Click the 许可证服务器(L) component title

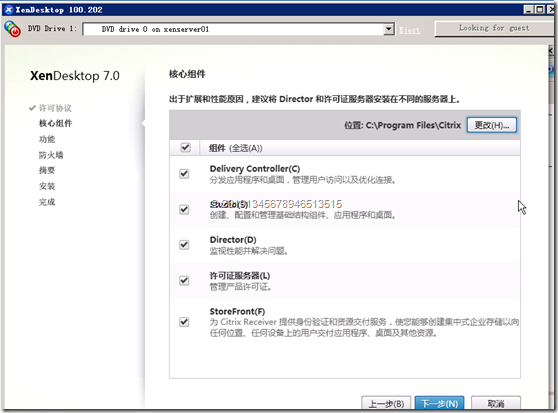point(240,276)
